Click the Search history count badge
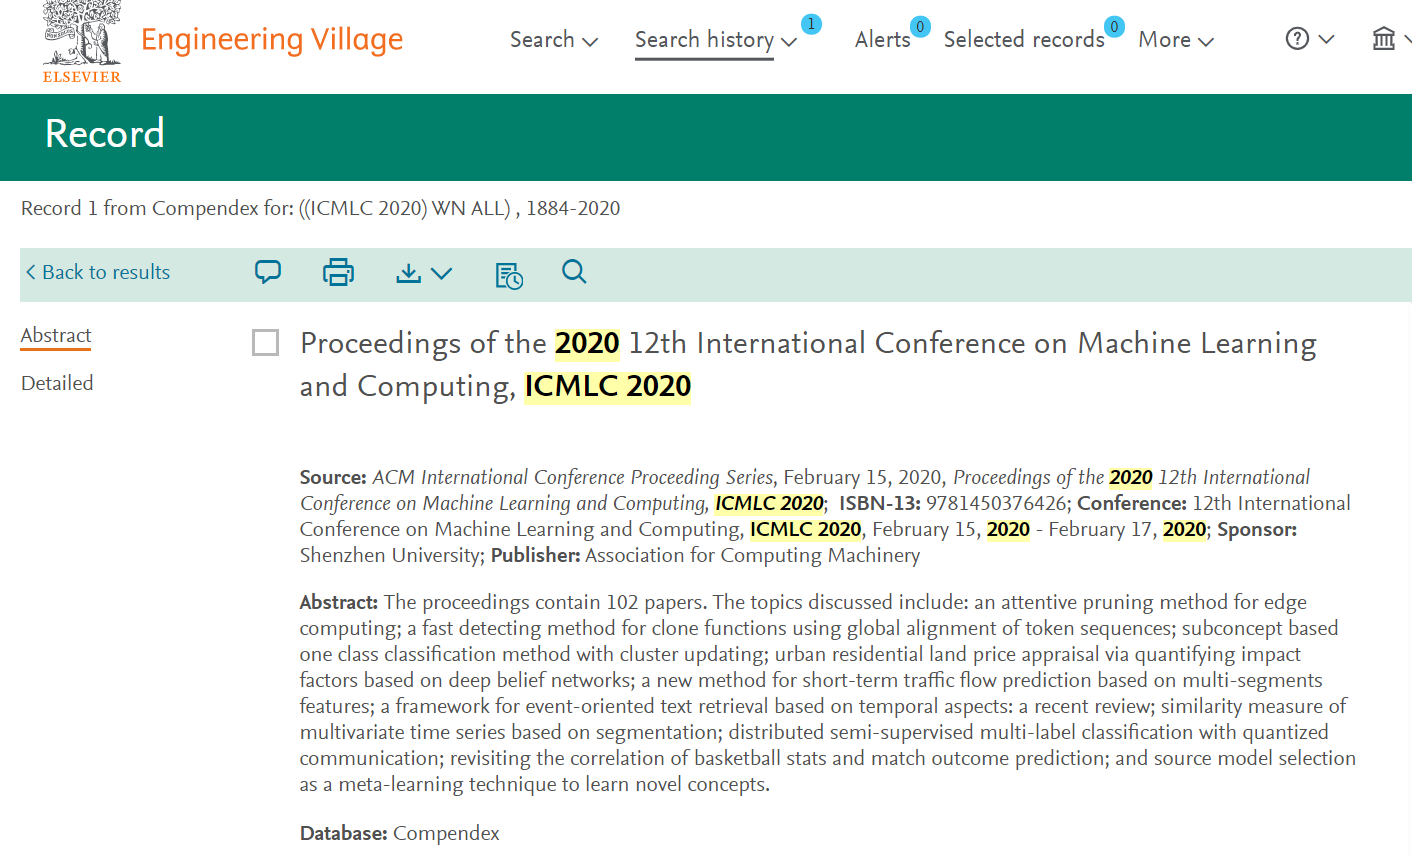The image size is (1412, 855). tap(811, 24)
